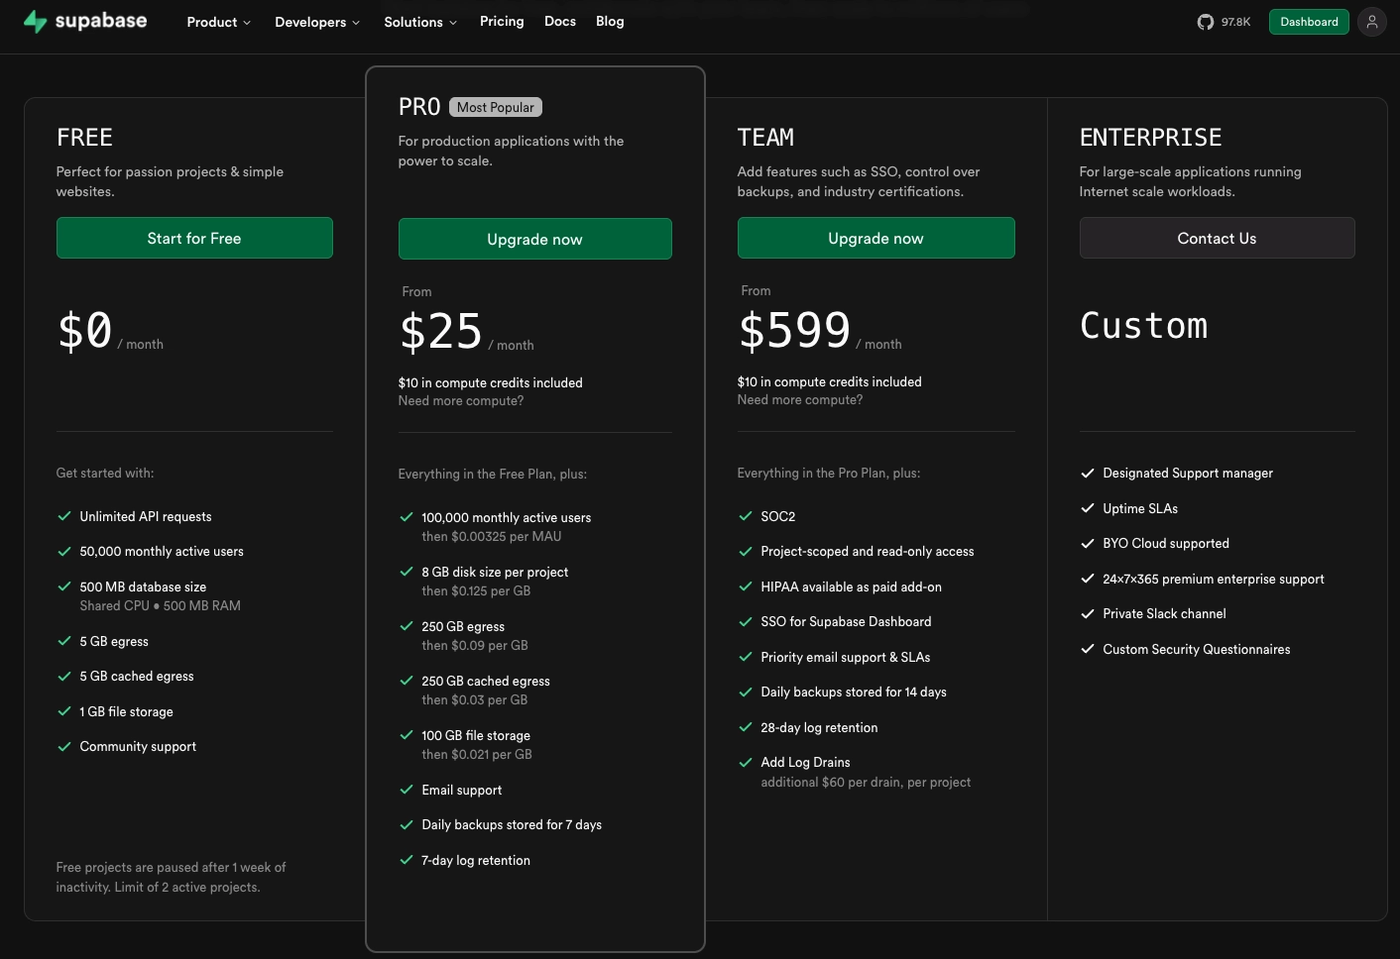The width and height of the screenshot is (1400, 959).
Task: Click checkmark beside Designated Support manager
Action: [x=1088, y=473]
